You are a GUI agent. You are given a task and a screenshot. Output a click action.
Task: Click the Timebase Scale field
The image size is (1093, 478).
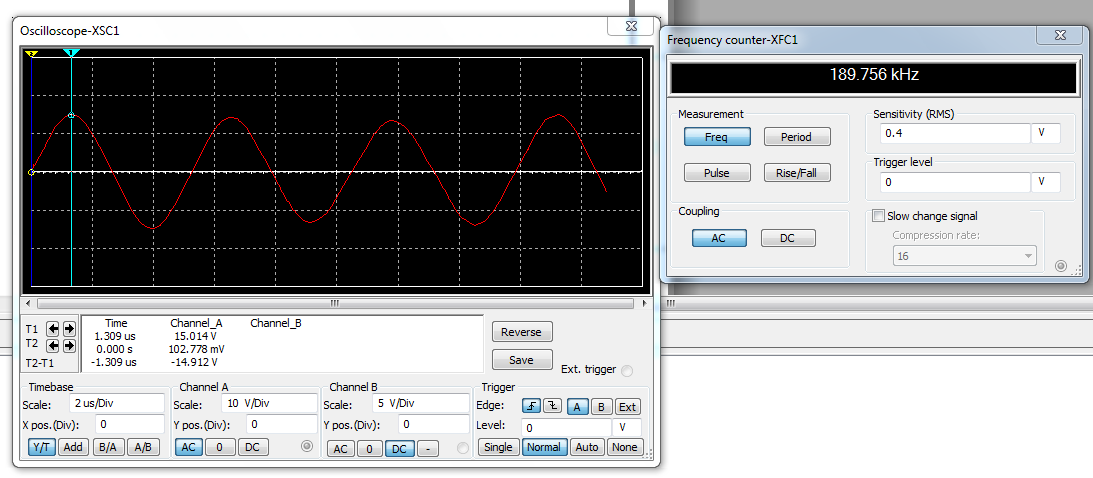pos(116,403)
